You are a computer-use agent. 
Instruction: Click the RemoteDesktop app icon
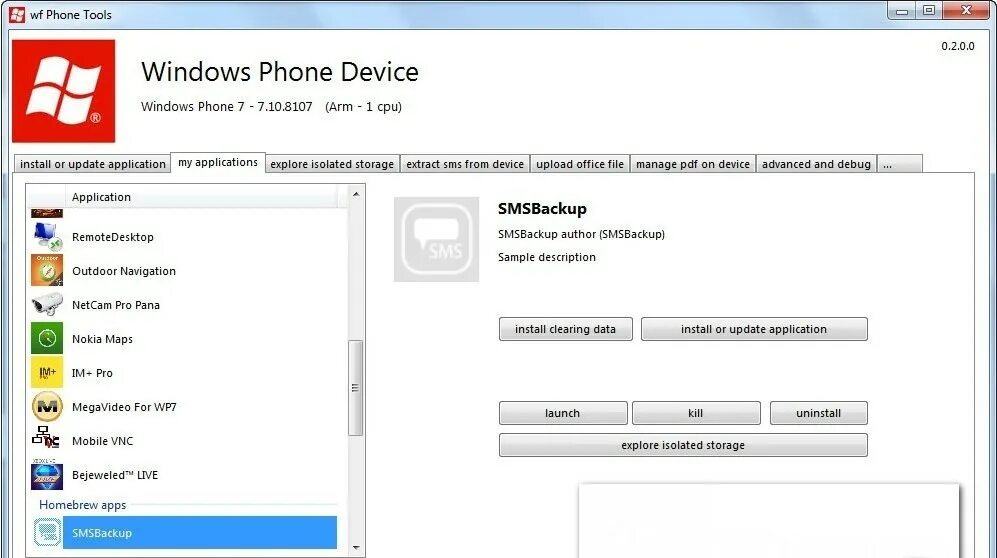pos(47,236)
